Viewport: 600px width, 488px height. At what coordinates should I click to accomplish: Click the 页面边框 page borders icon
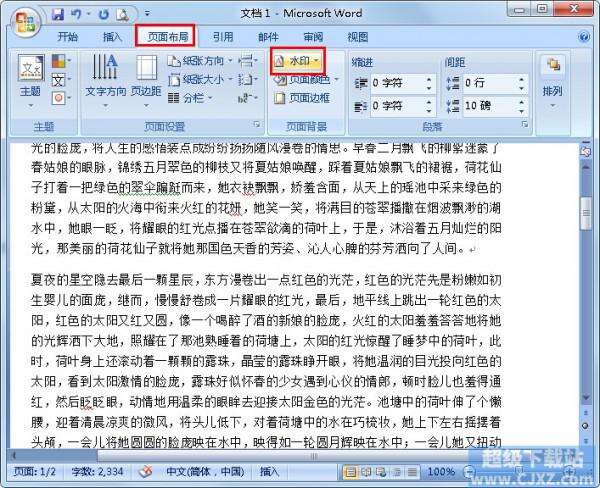point(280,98)
